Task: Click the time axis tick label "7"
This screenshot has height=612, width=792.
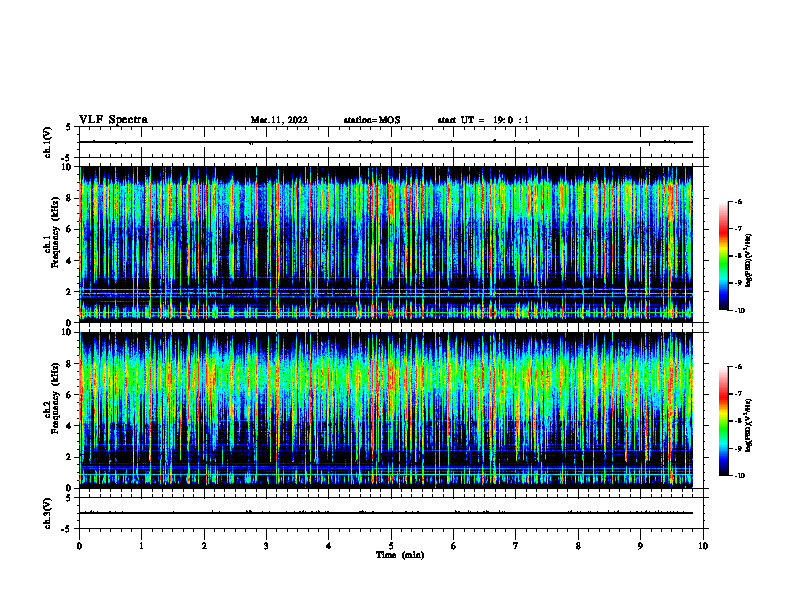Action: [x=516, y=546]
